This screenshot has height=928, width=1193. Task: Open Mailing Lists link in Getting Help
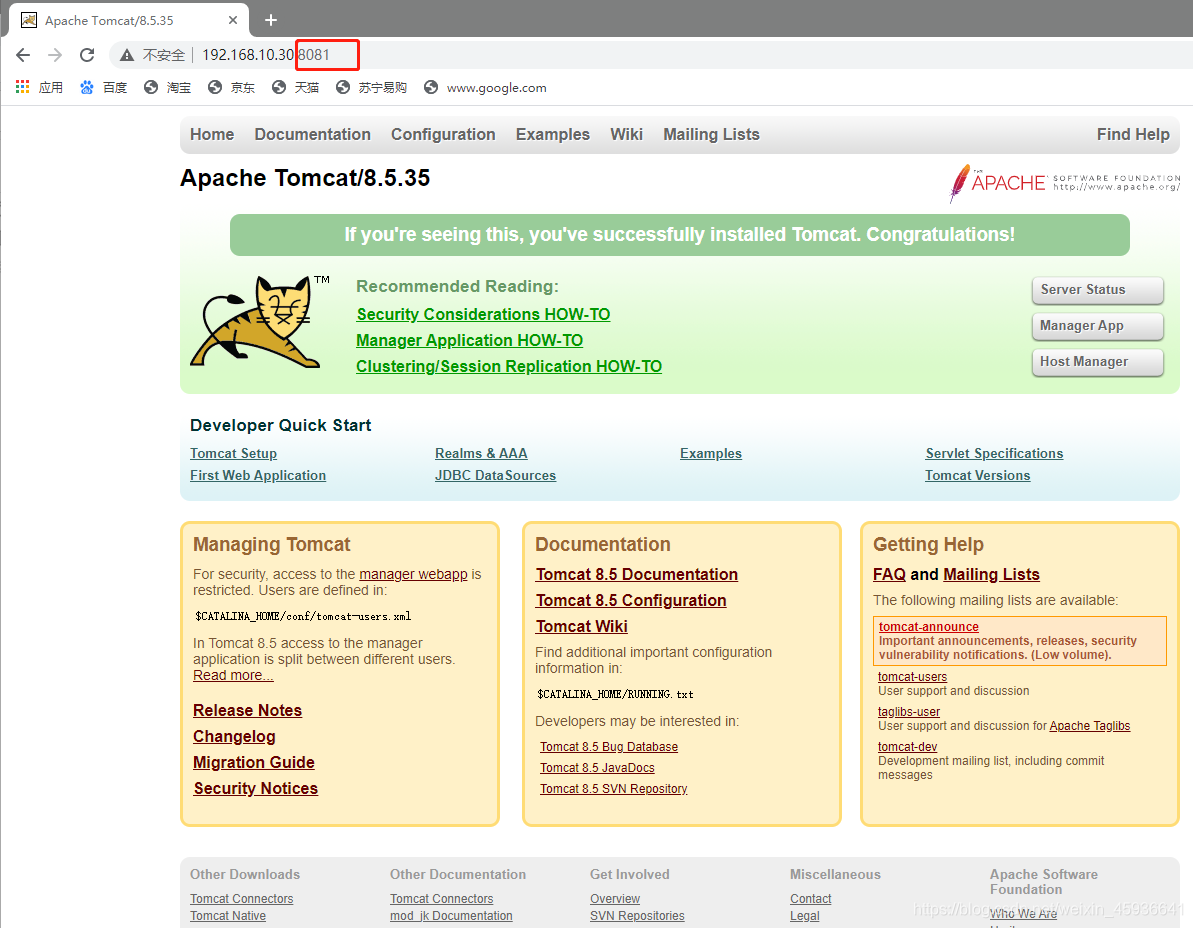pos(991,574)
